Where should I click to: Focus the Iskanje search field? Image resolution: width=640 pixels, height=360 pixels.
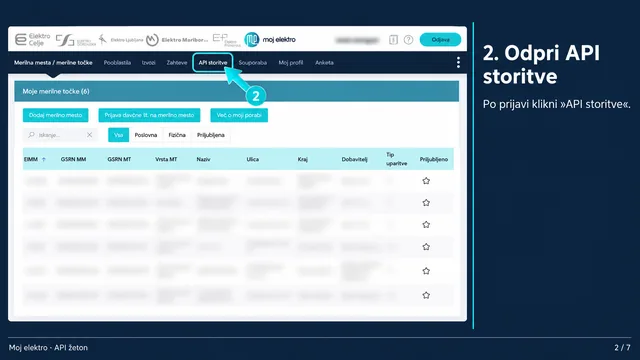(60, 135)
